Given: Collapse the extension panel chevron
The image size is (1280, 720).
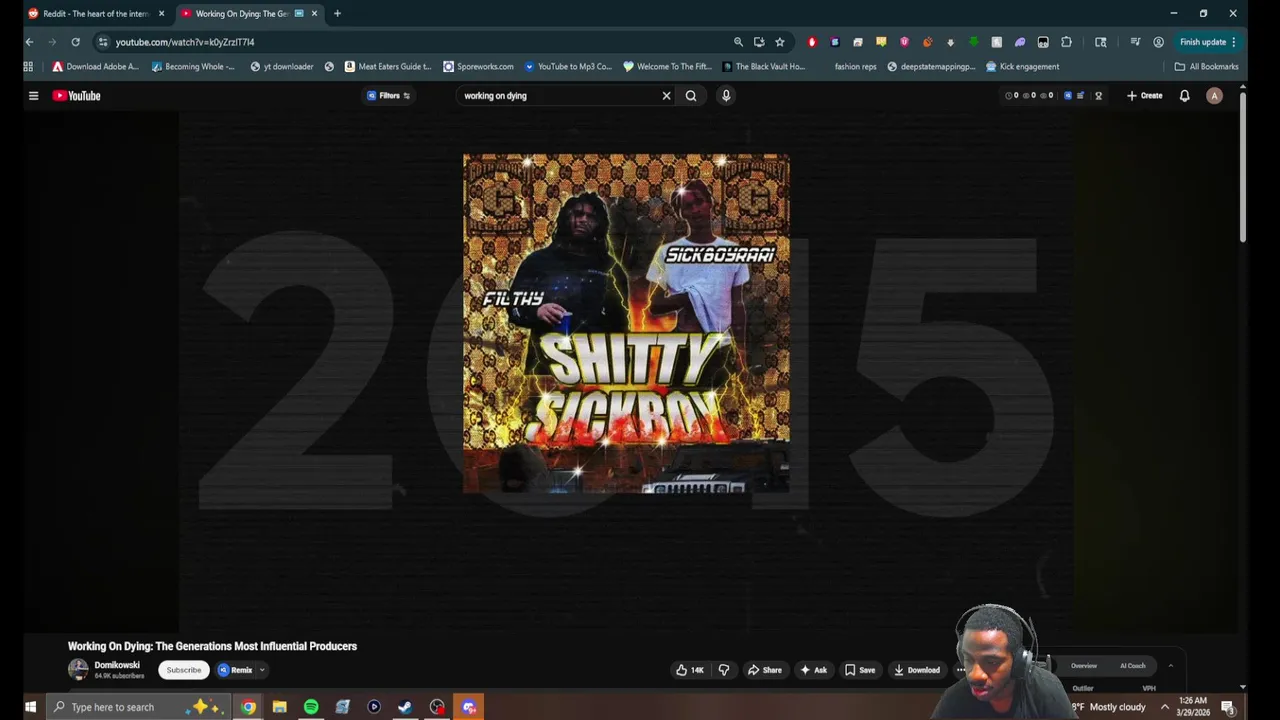Looking at the screenshot, I should coord(1170,666).
